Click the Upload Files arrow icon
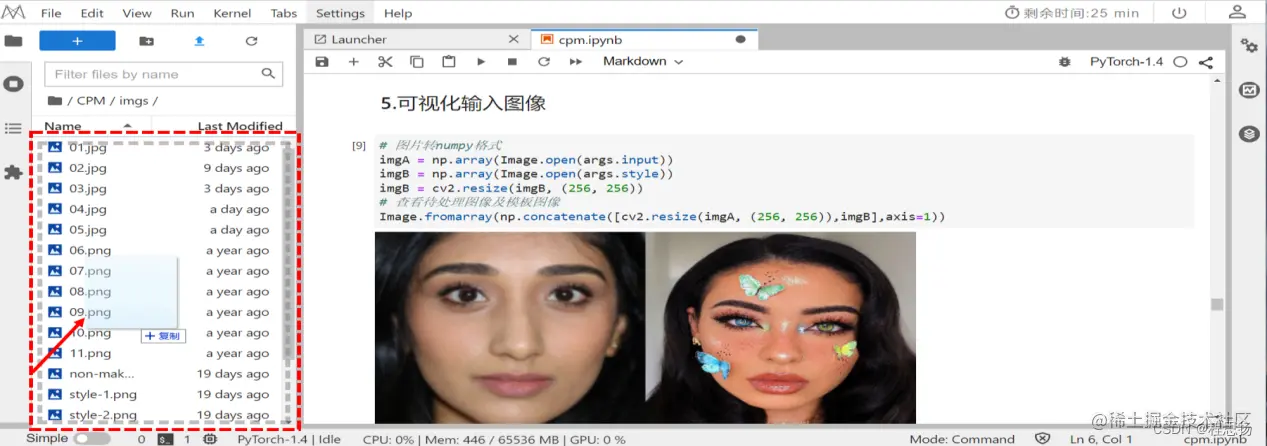The height and width of the screenshot is (446, 1267). click(x=199, y=41)
